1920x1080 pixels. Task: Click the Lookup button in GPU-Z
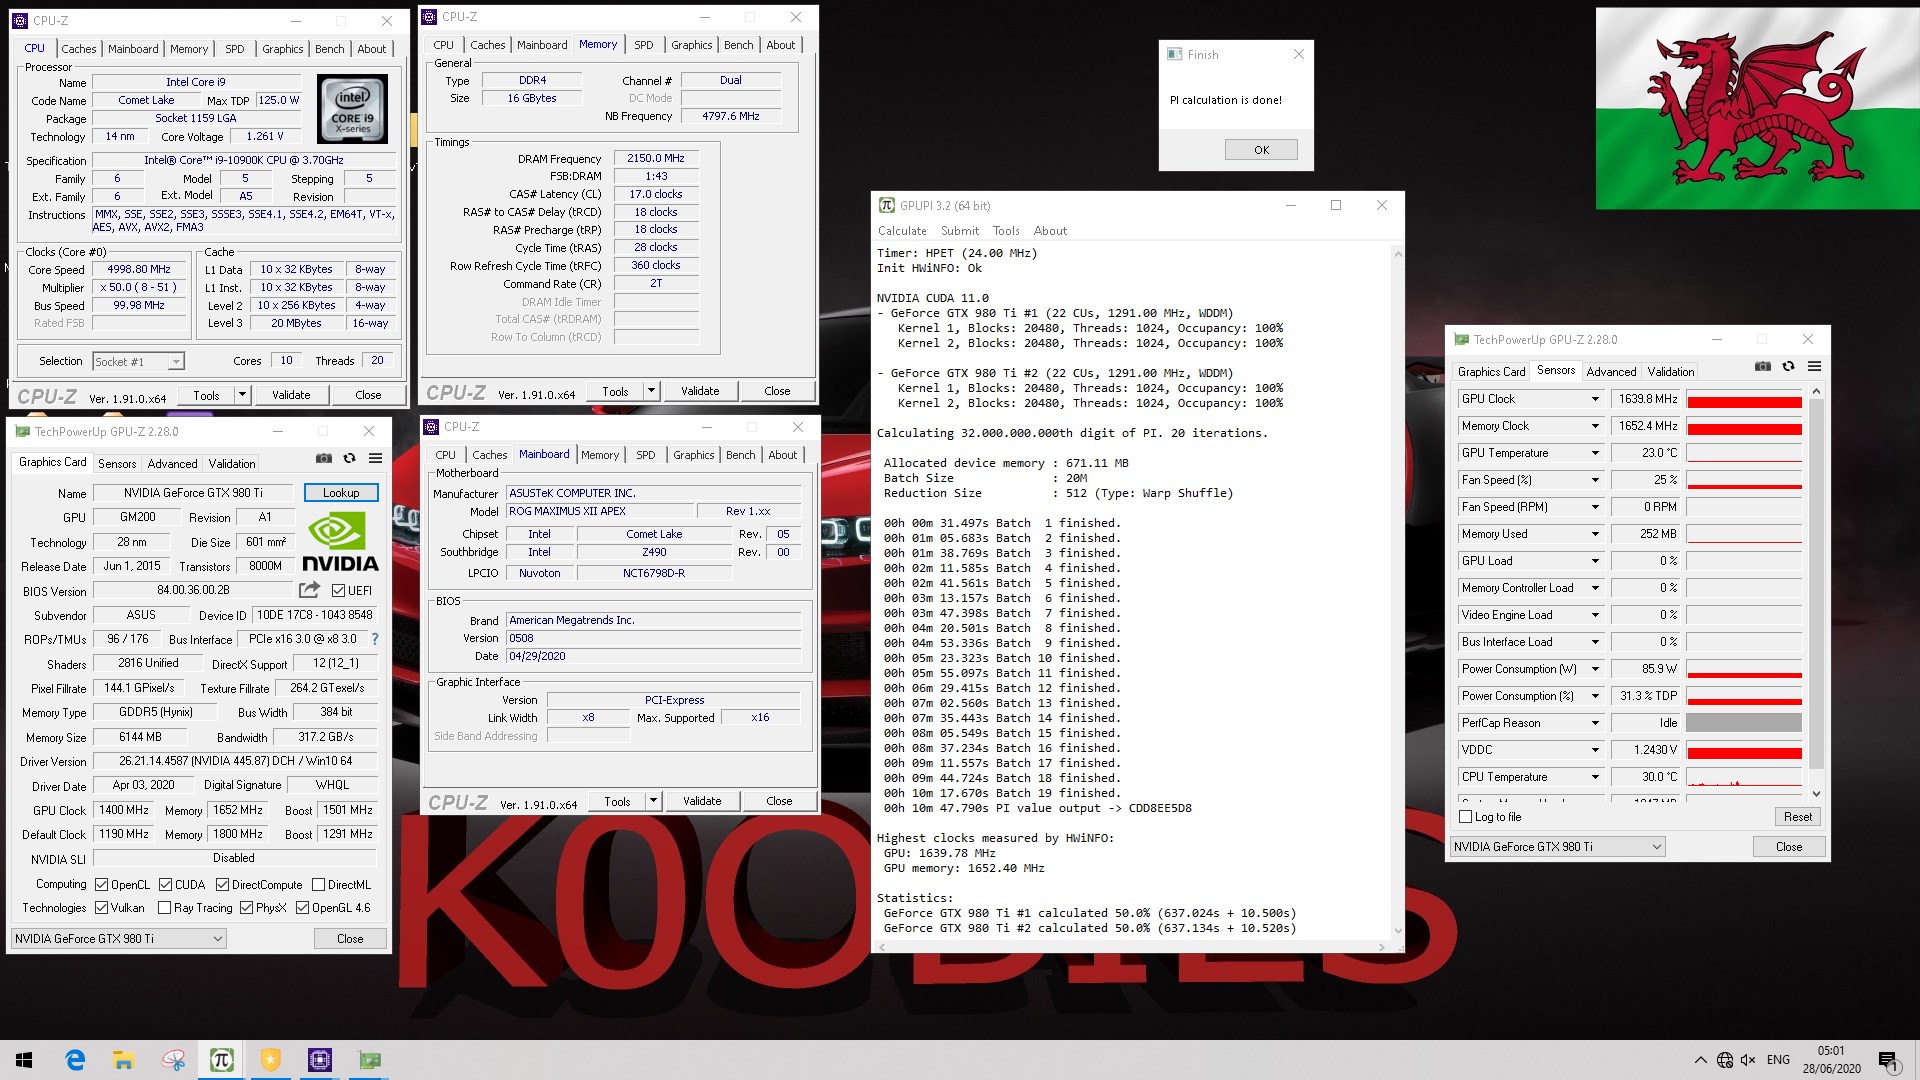click(x=341, y=493)
